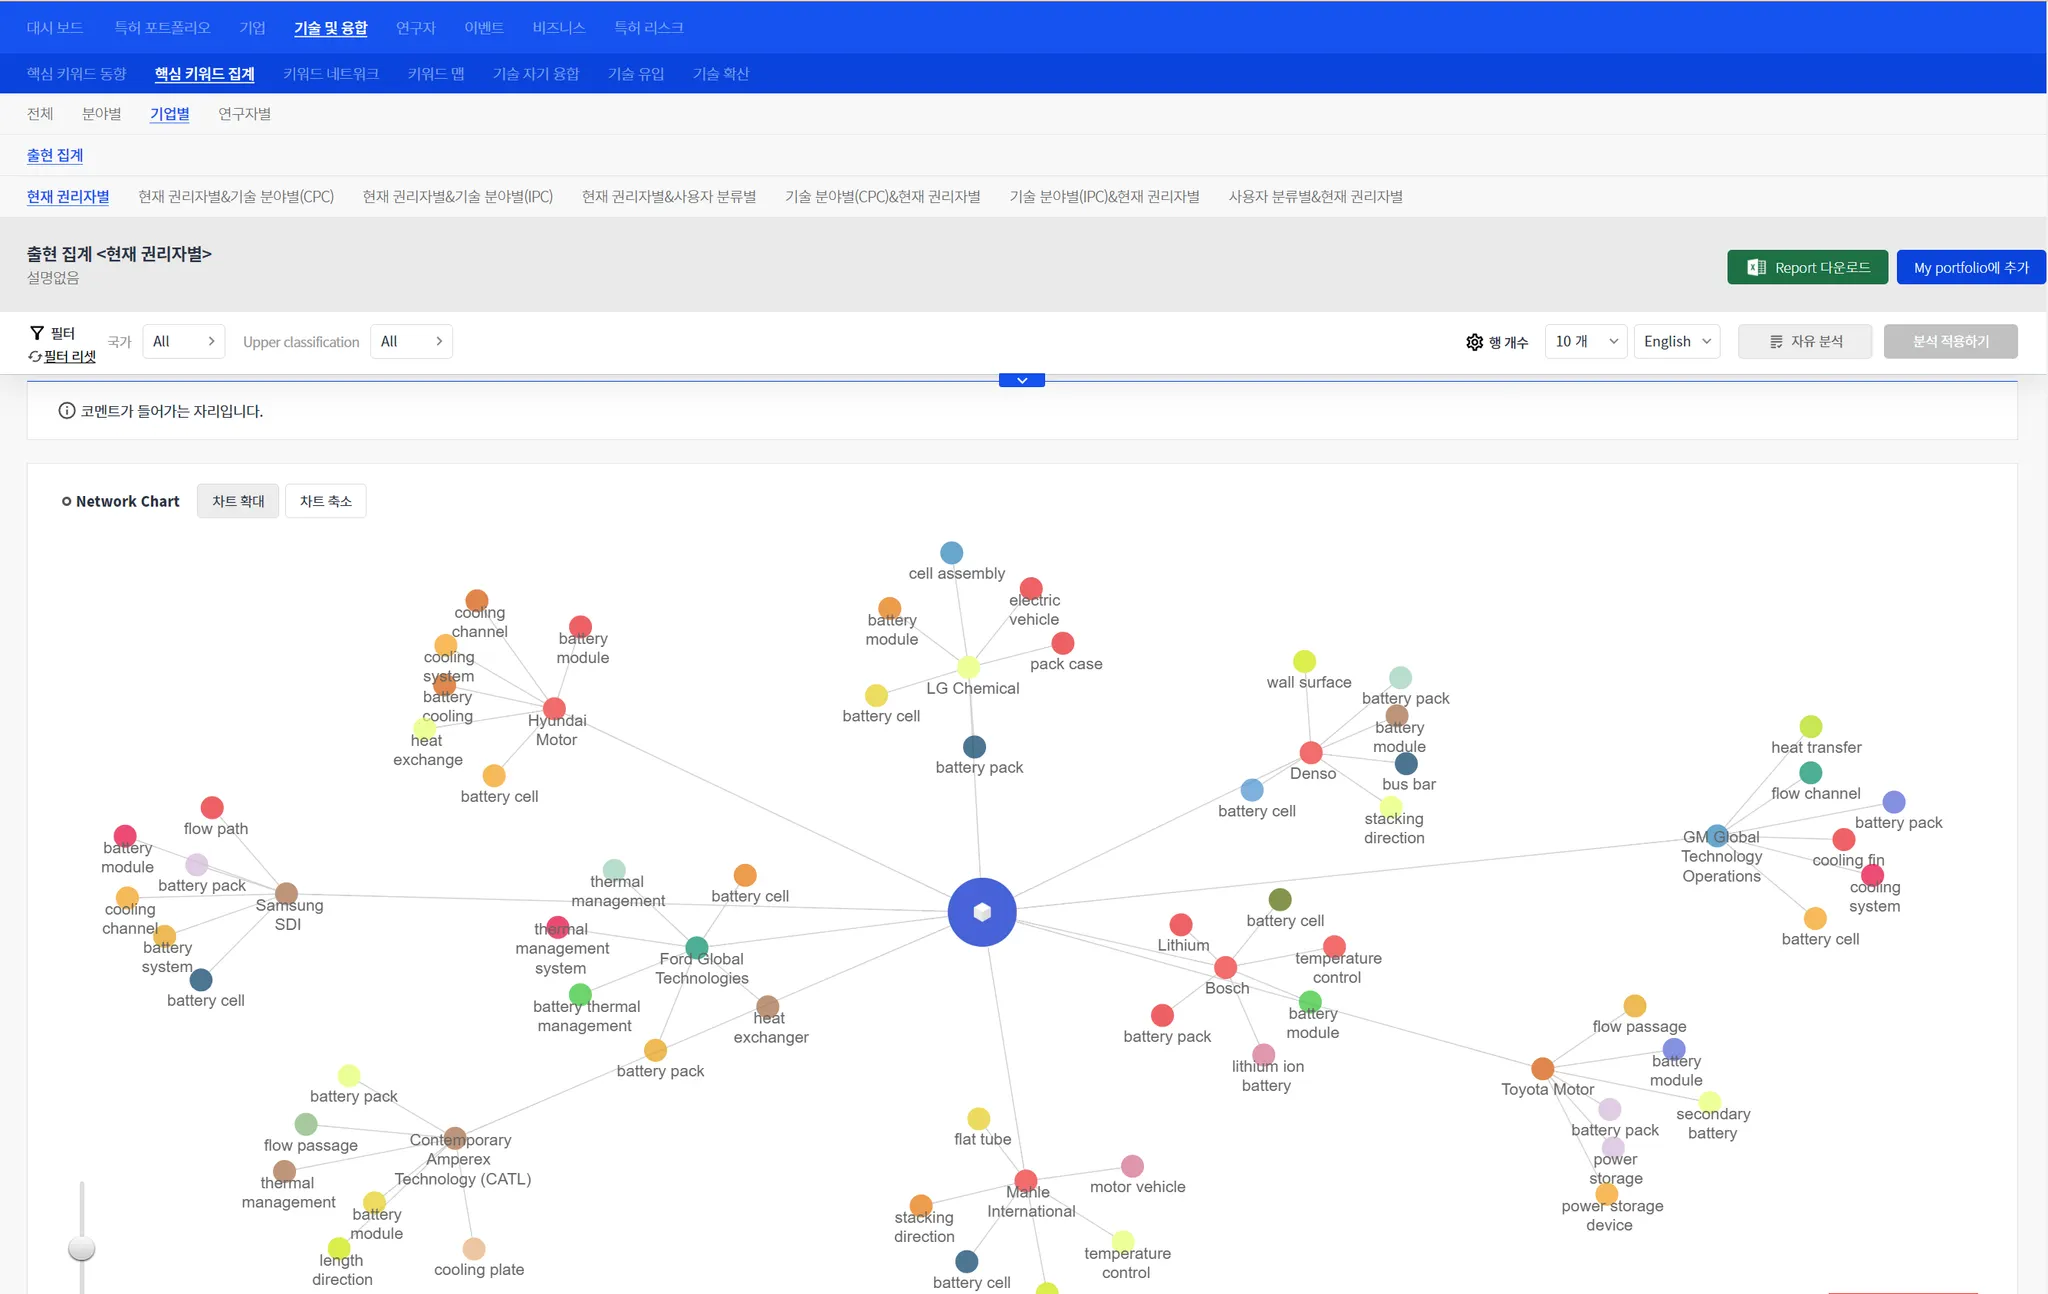Click the row count gear icon

(1474, 342)
